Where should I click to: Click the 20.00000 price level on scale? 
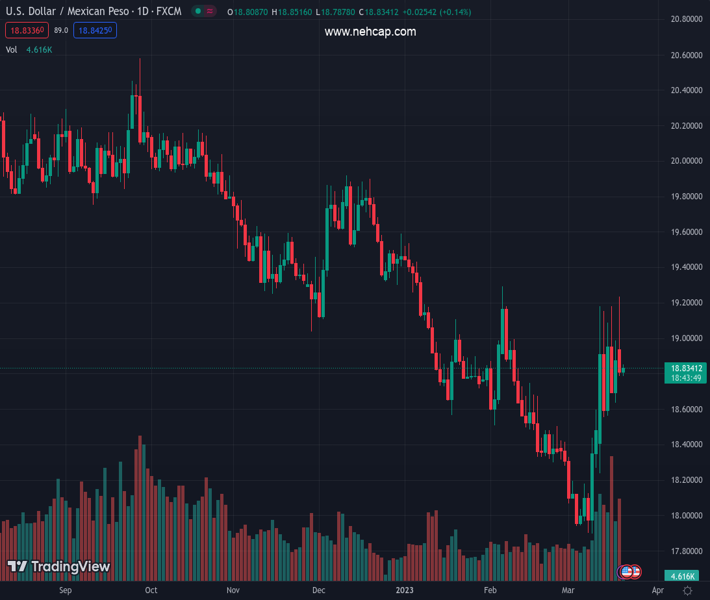[685, 161]
